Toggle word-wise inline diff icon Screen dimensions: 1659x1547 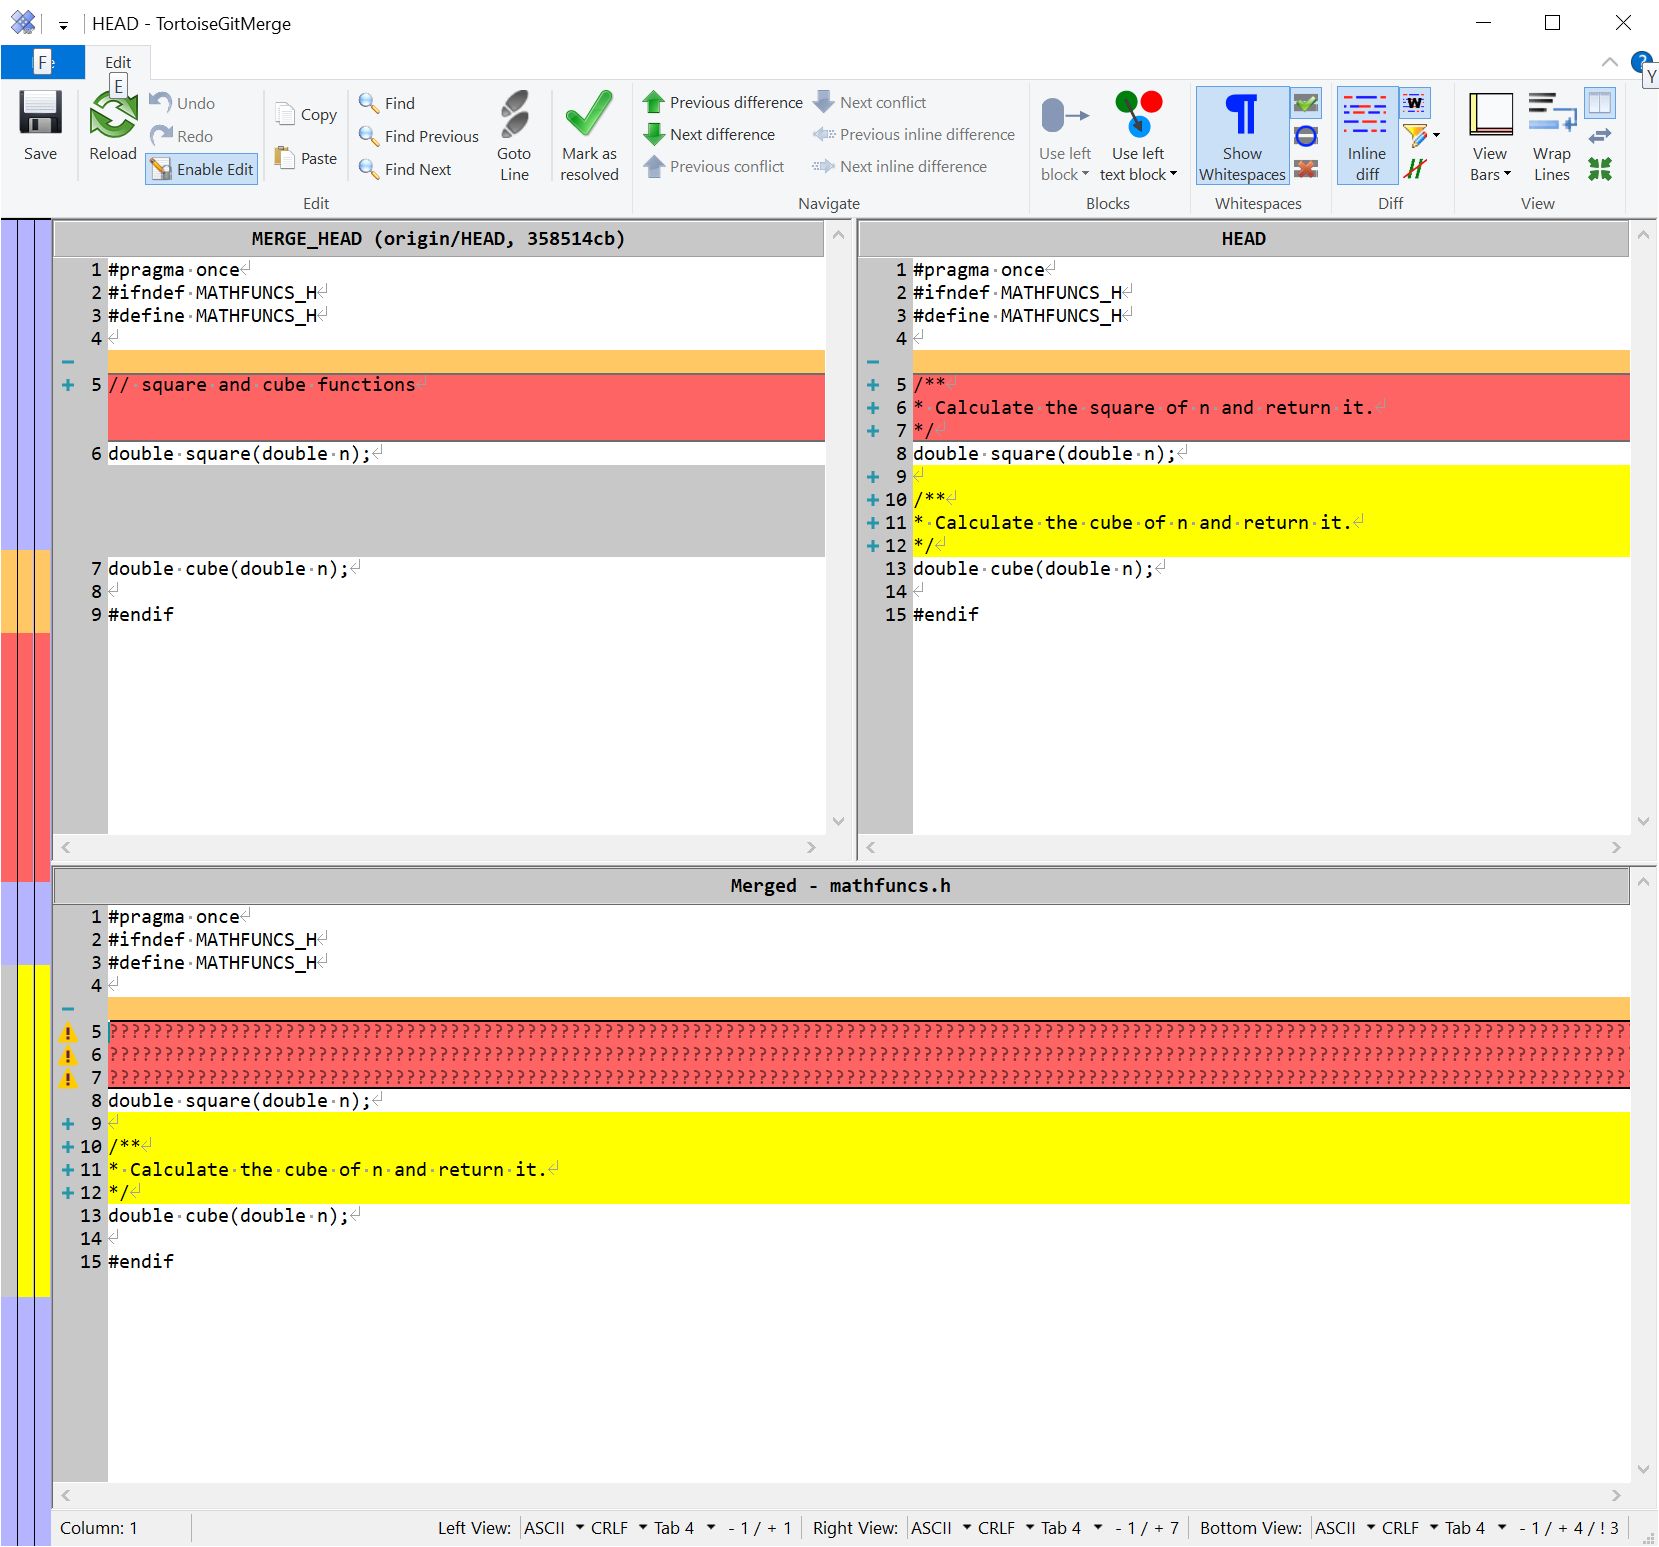[1414, 103]
